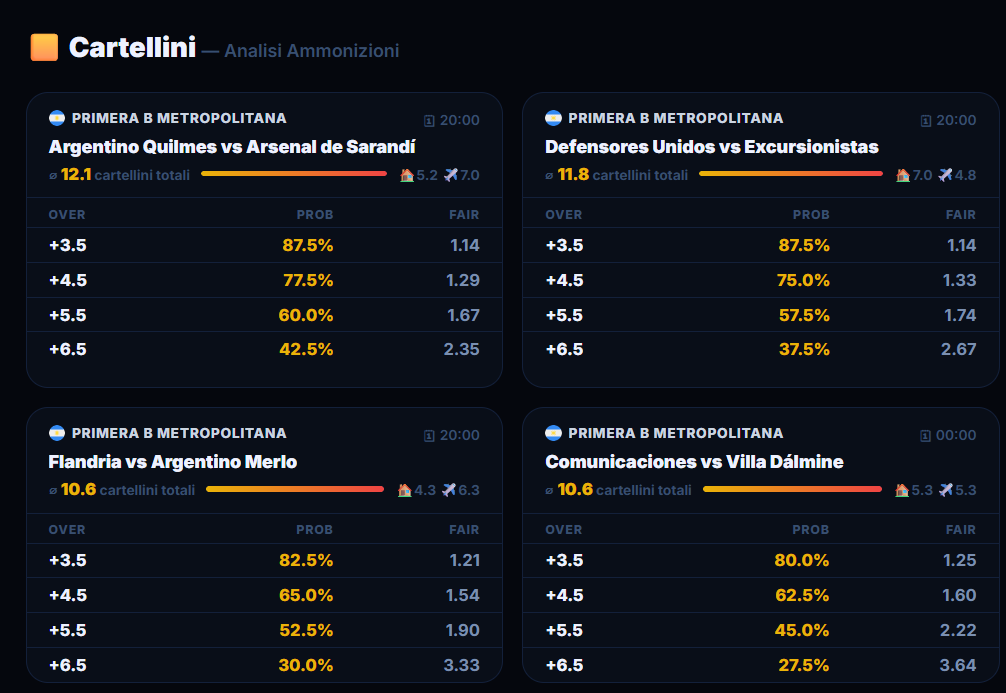Screen dimensions: 1006x693
Task: Open Flandria vs Argentino Merlo match
Action: tap(173, 462)
